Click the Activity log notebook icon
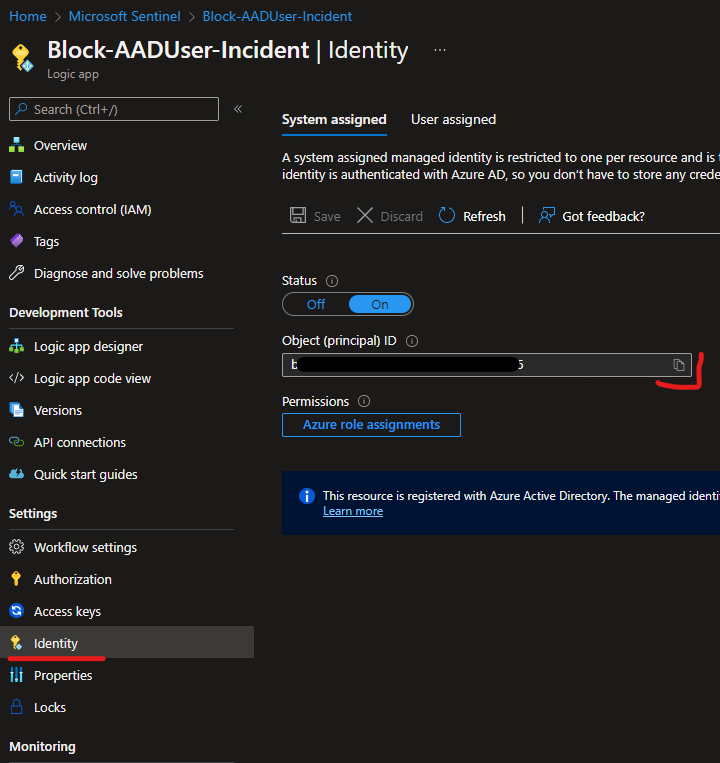This screenshot has width=720, height=763. coord(17,177)
